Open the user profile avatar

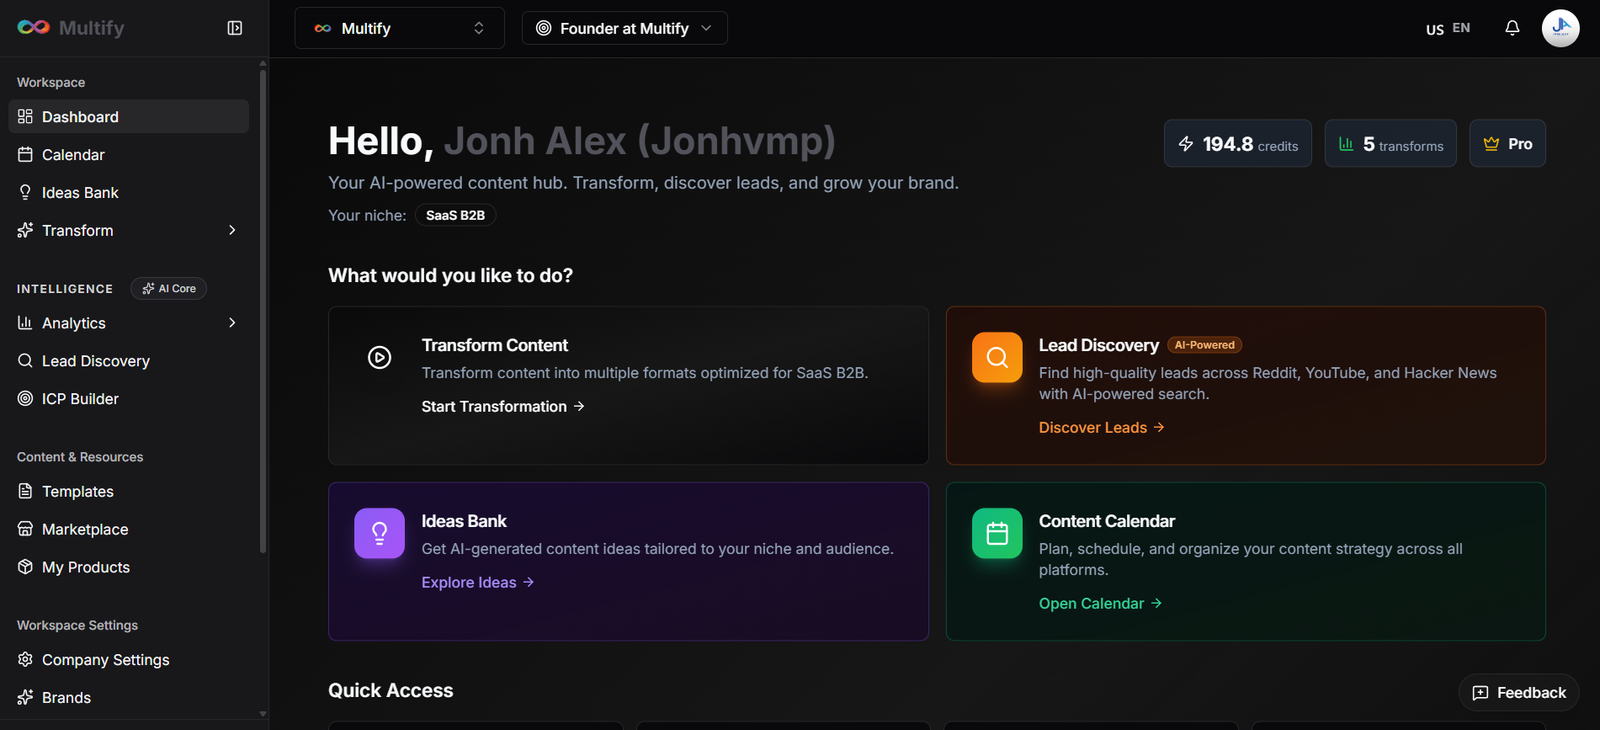1560,28
